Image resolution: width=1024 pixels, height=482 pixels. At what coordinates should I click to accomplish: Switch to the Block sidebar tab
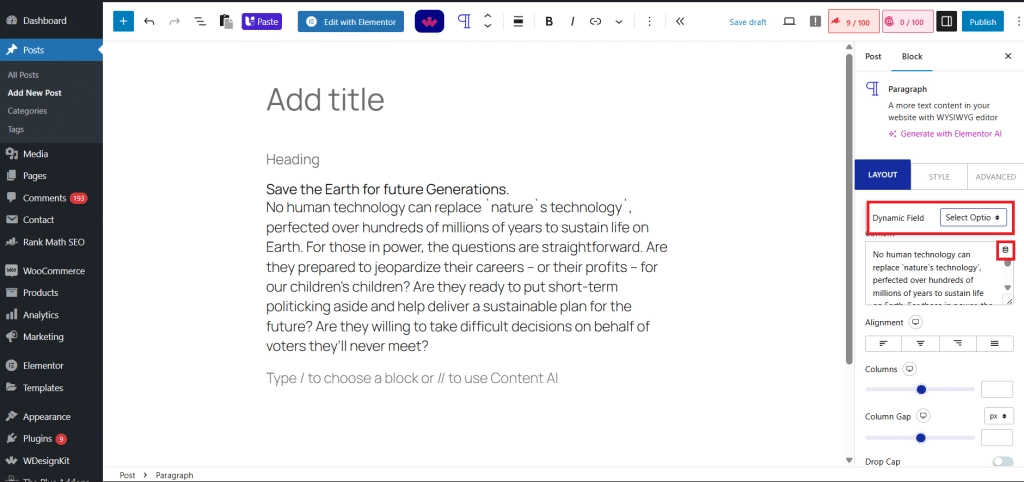click(x=912, y=56)
